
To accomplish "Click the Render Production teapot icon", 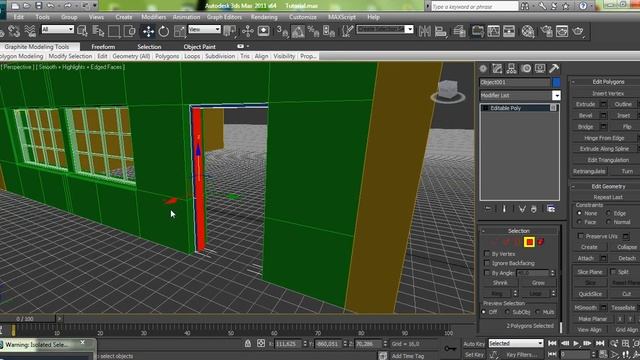I will pos(578,31).
